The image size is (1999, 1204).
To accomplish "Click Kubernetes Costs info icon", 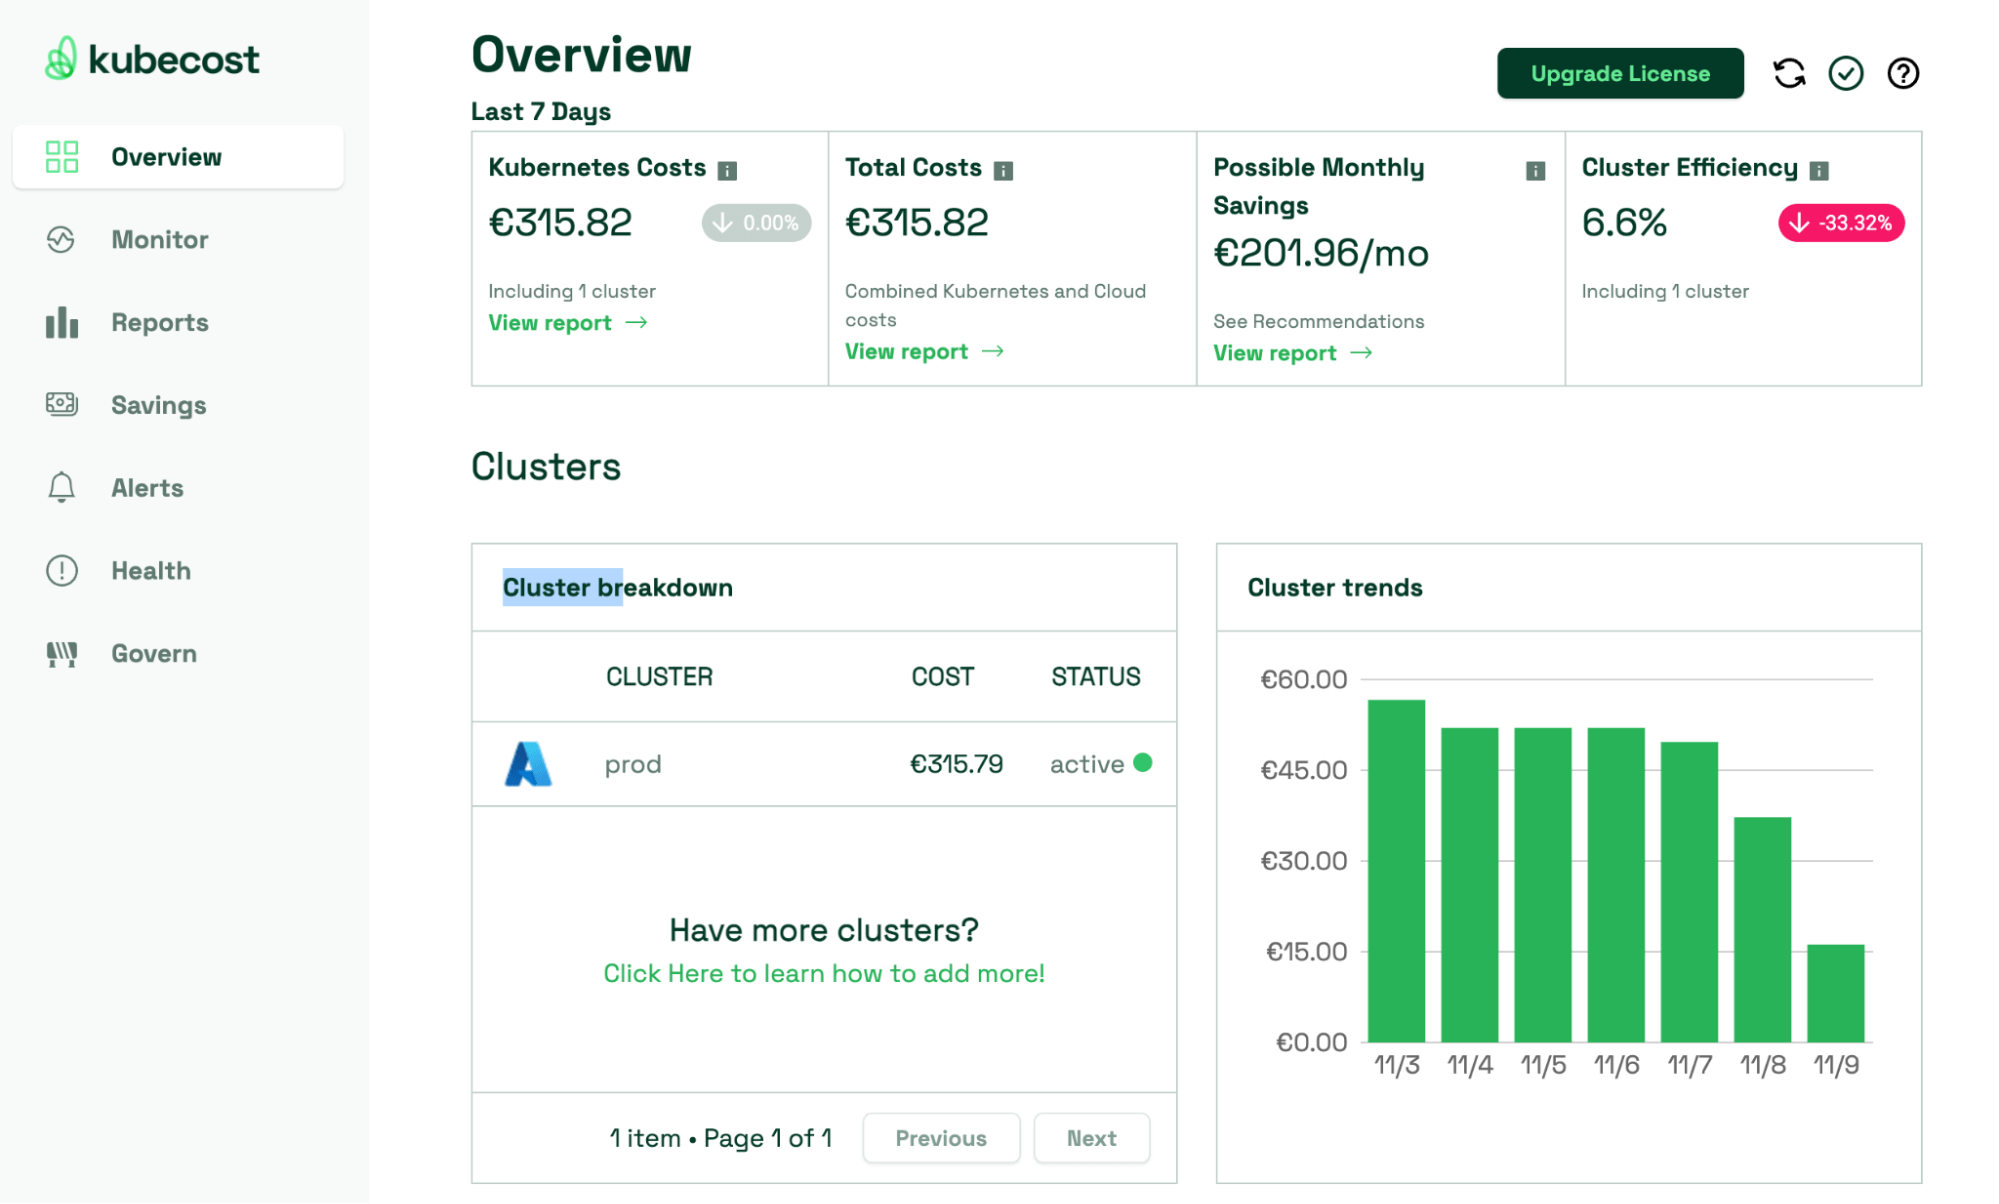I will pos(728,171).
